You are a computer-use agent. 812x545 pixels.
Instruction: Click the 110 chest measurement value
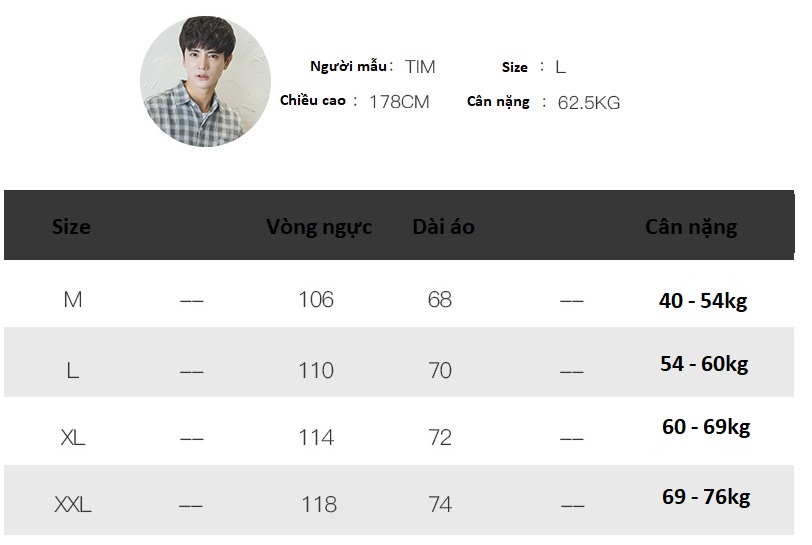click(x=316, y=370)
